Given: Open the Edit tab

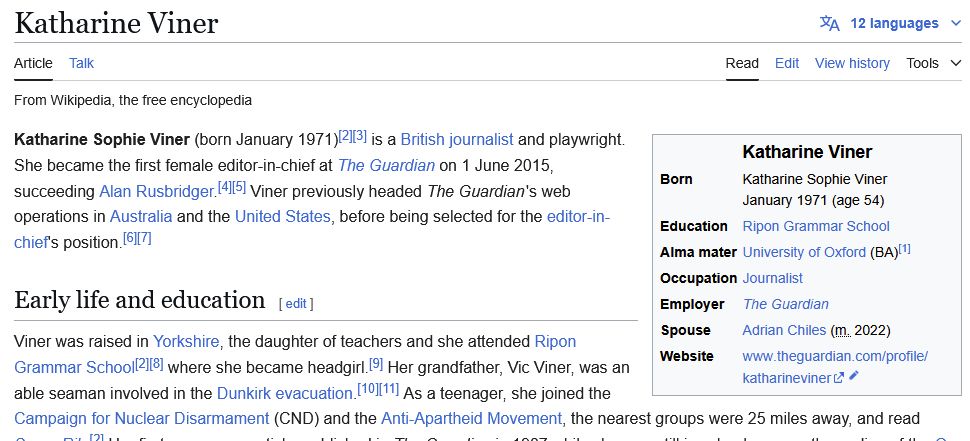Looking at the screenshot, I should [x=787, y=63].
